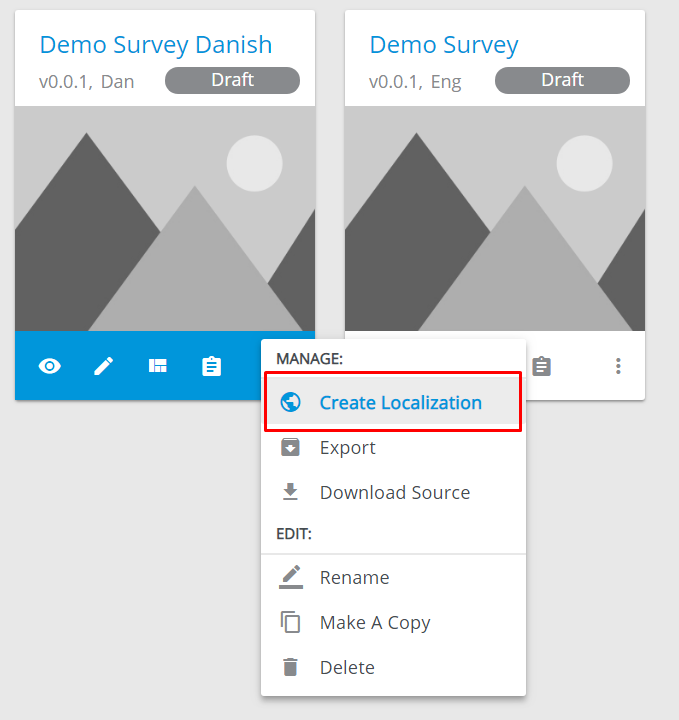Click the "v0.0.1, Eng" version text
Viewport: 679px width, 720px height.
click(x=415, y=82)
